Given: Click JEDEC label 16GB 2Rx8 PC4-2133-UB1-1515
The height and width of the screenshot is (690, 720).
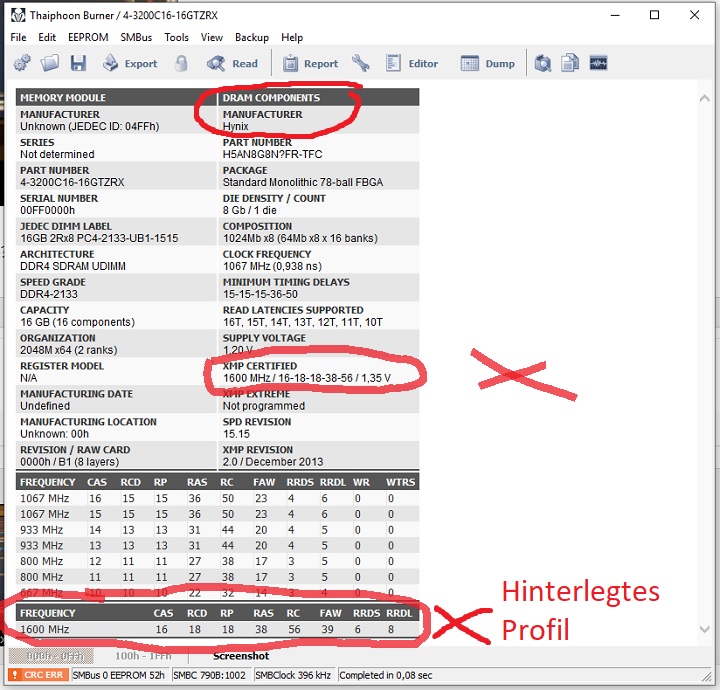Looking at the screenshot, I should 99,238.
